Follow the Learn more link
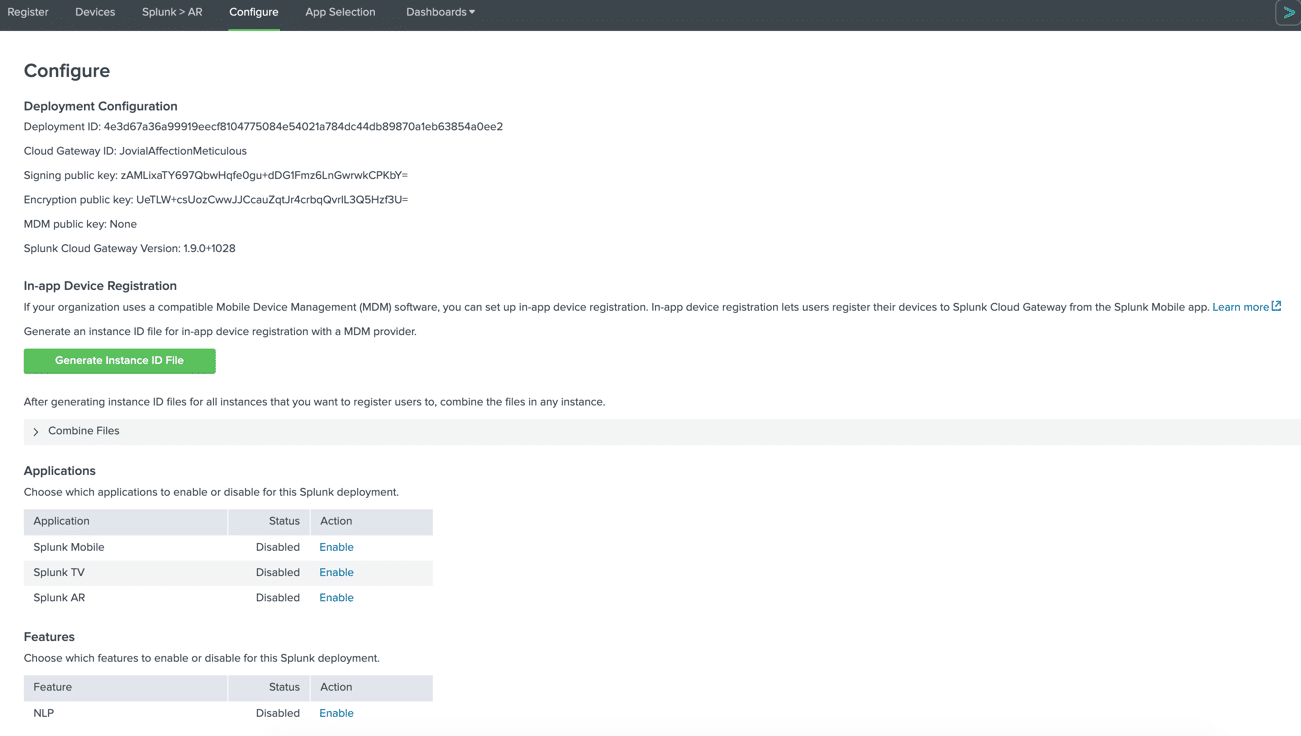Viewport: 1301px width, 736px height. [x=1240, y=307]
